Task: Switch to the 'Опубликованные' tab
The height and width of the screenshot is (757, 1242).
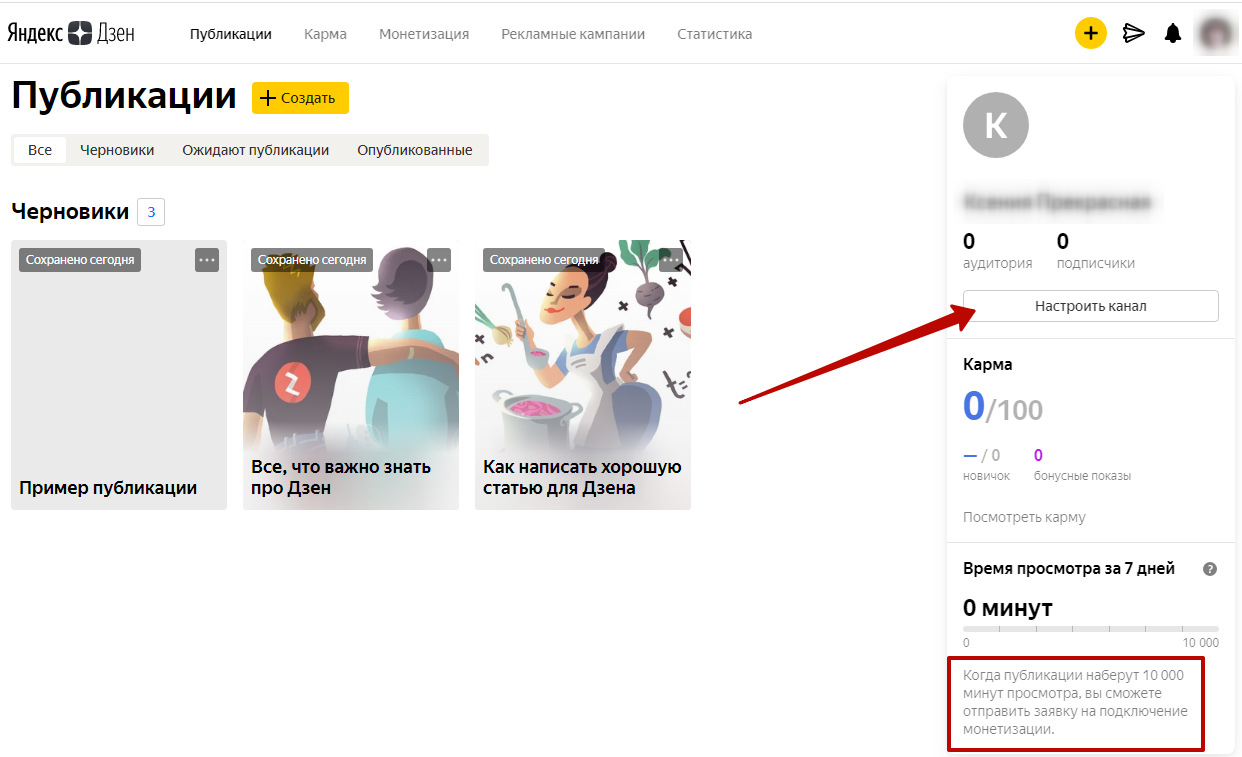Action: pyautogui.click(x=415, y=150)
